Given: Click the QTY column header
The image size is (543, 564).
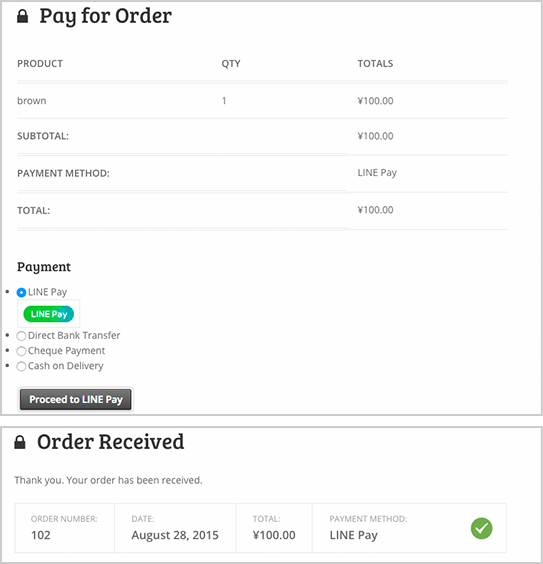Looking at the screenshot, I should [x=231, y=64].
